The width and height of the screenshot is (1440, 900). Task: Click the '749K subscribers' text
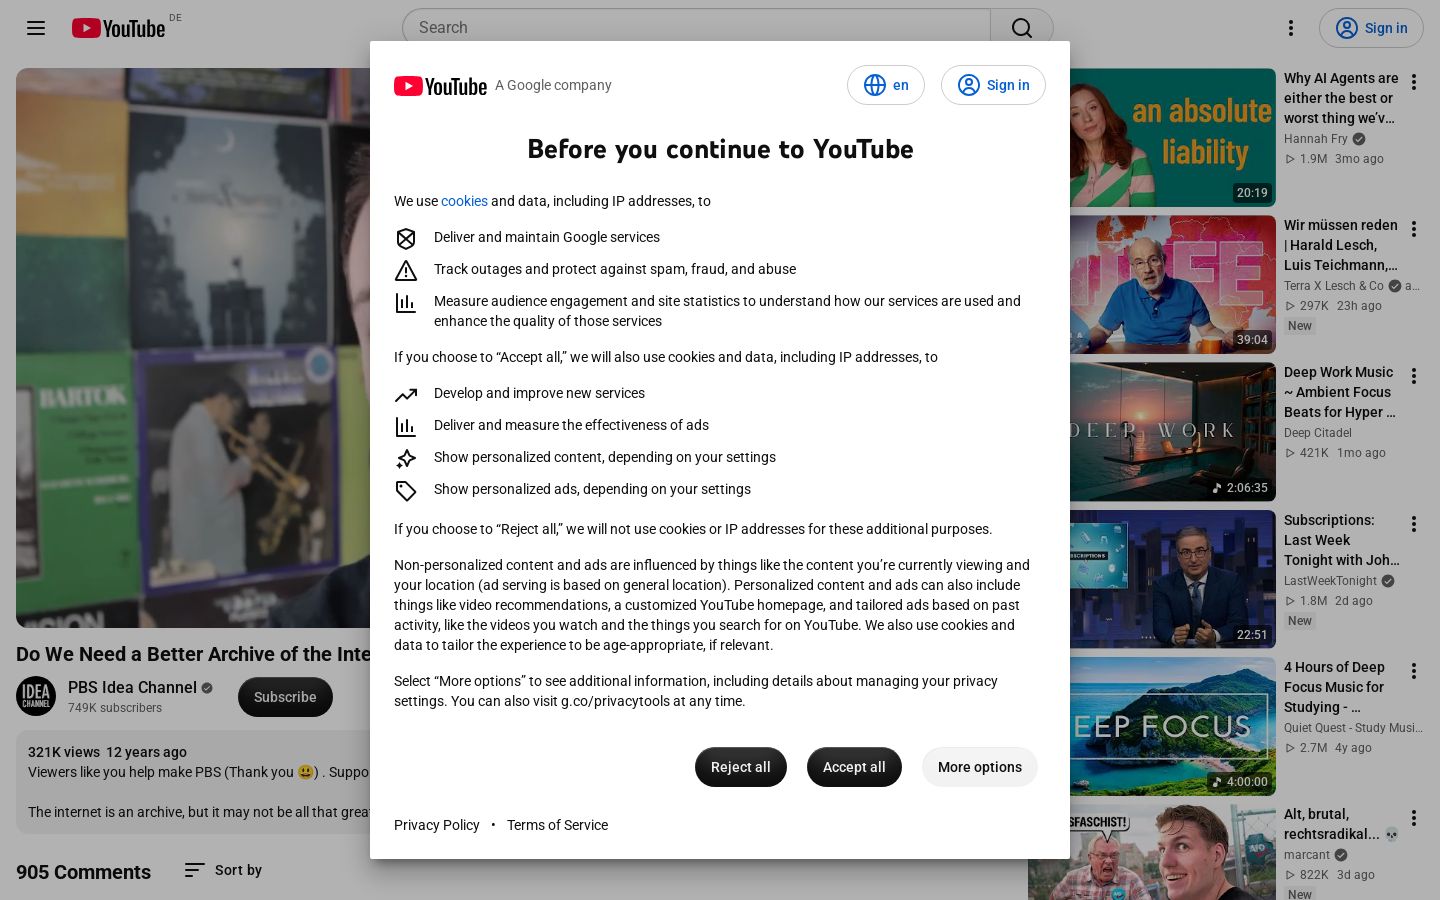(x=115, y=708)
